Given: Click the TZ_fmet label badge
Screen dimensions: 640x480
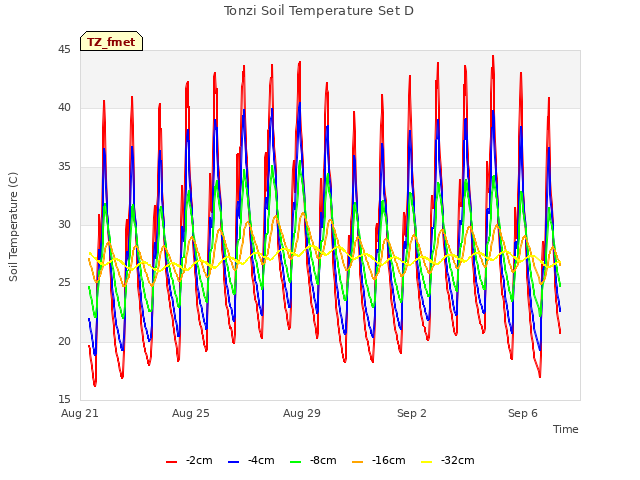Looking at the screenshot, I should (111, 41).
